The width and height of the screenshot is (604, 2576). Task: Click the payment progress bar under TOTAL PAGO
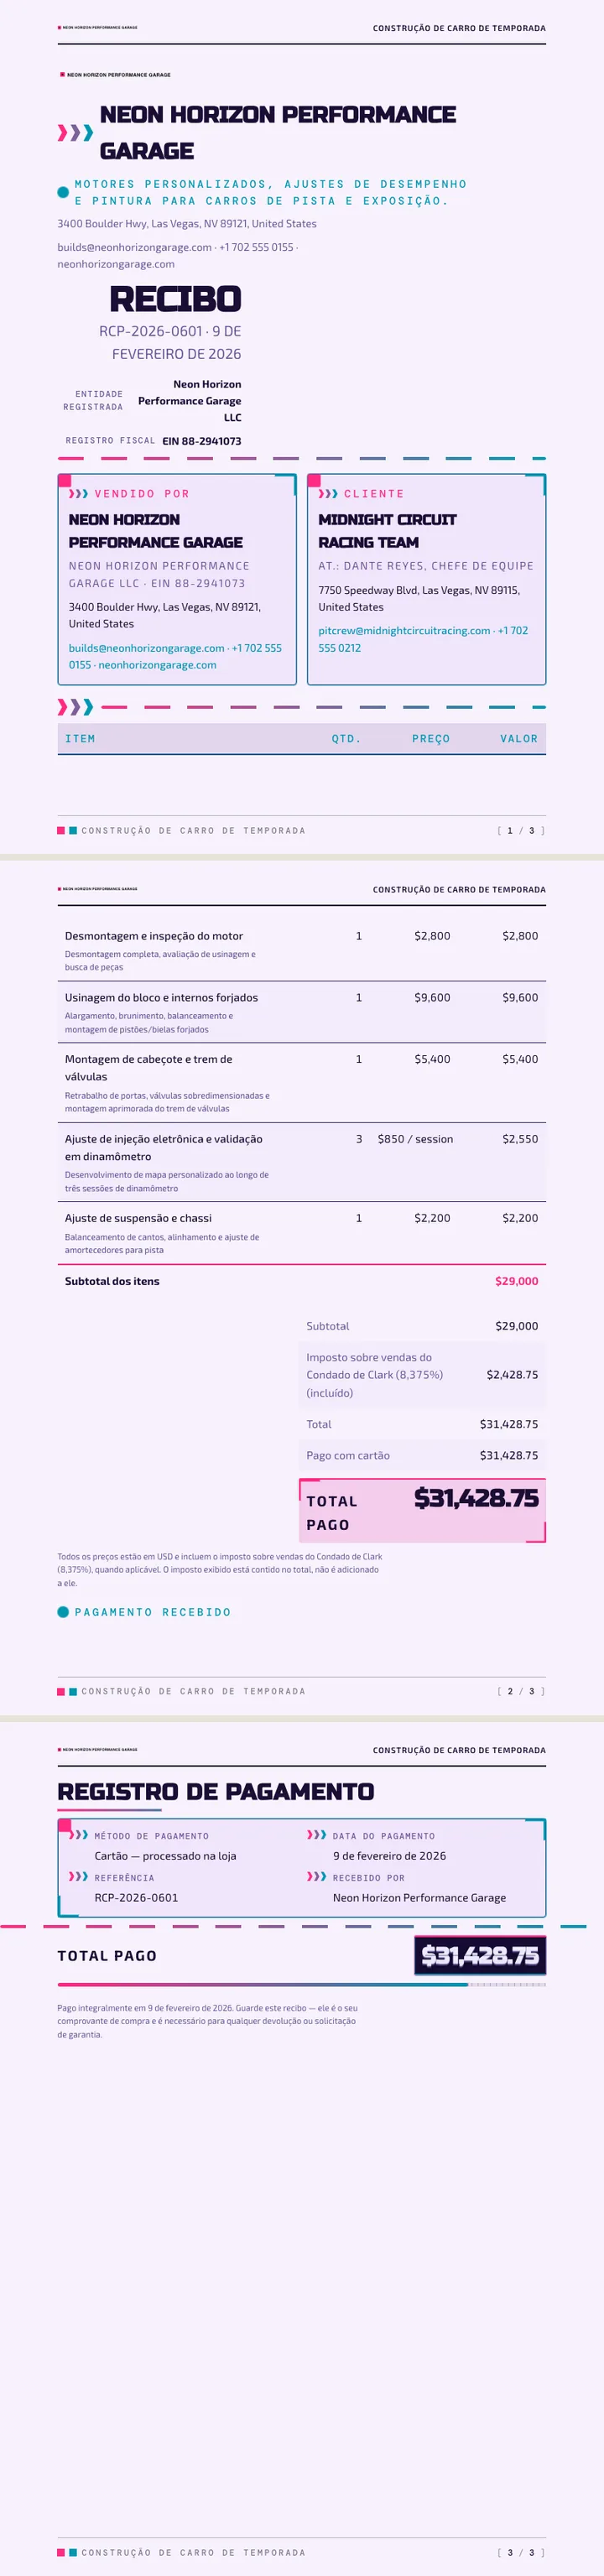[302, 1984]
